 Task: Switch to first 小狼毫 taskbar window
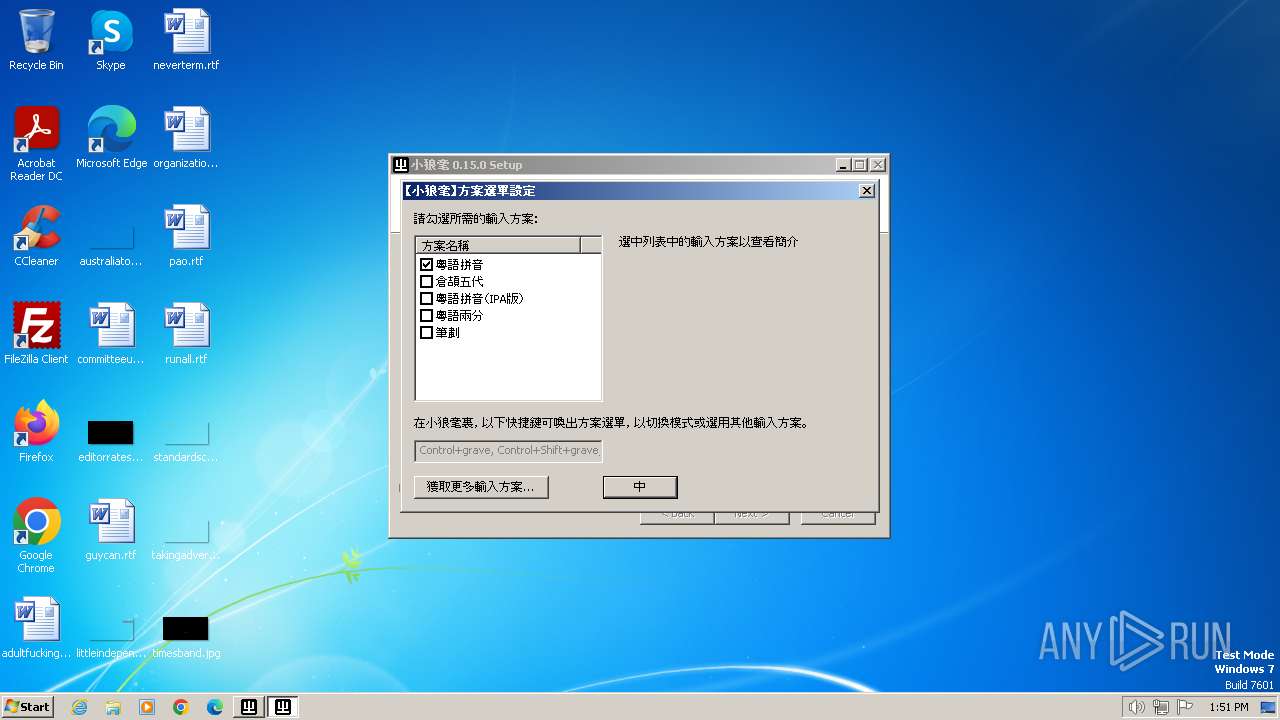[249, 707]
